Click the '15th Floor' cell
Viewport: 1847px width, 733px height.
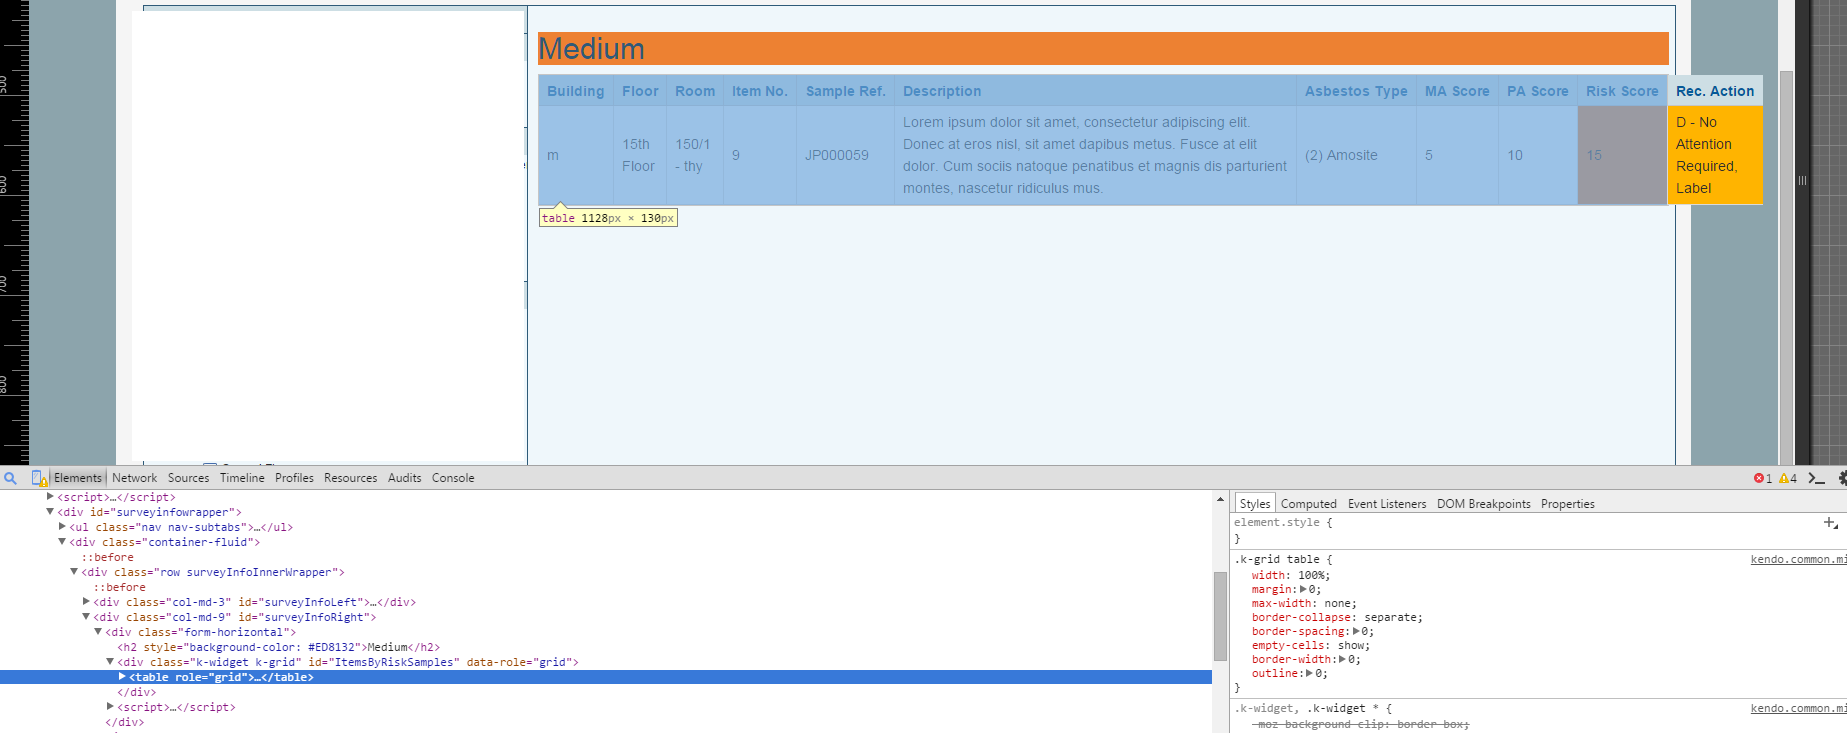coord(639,155)
